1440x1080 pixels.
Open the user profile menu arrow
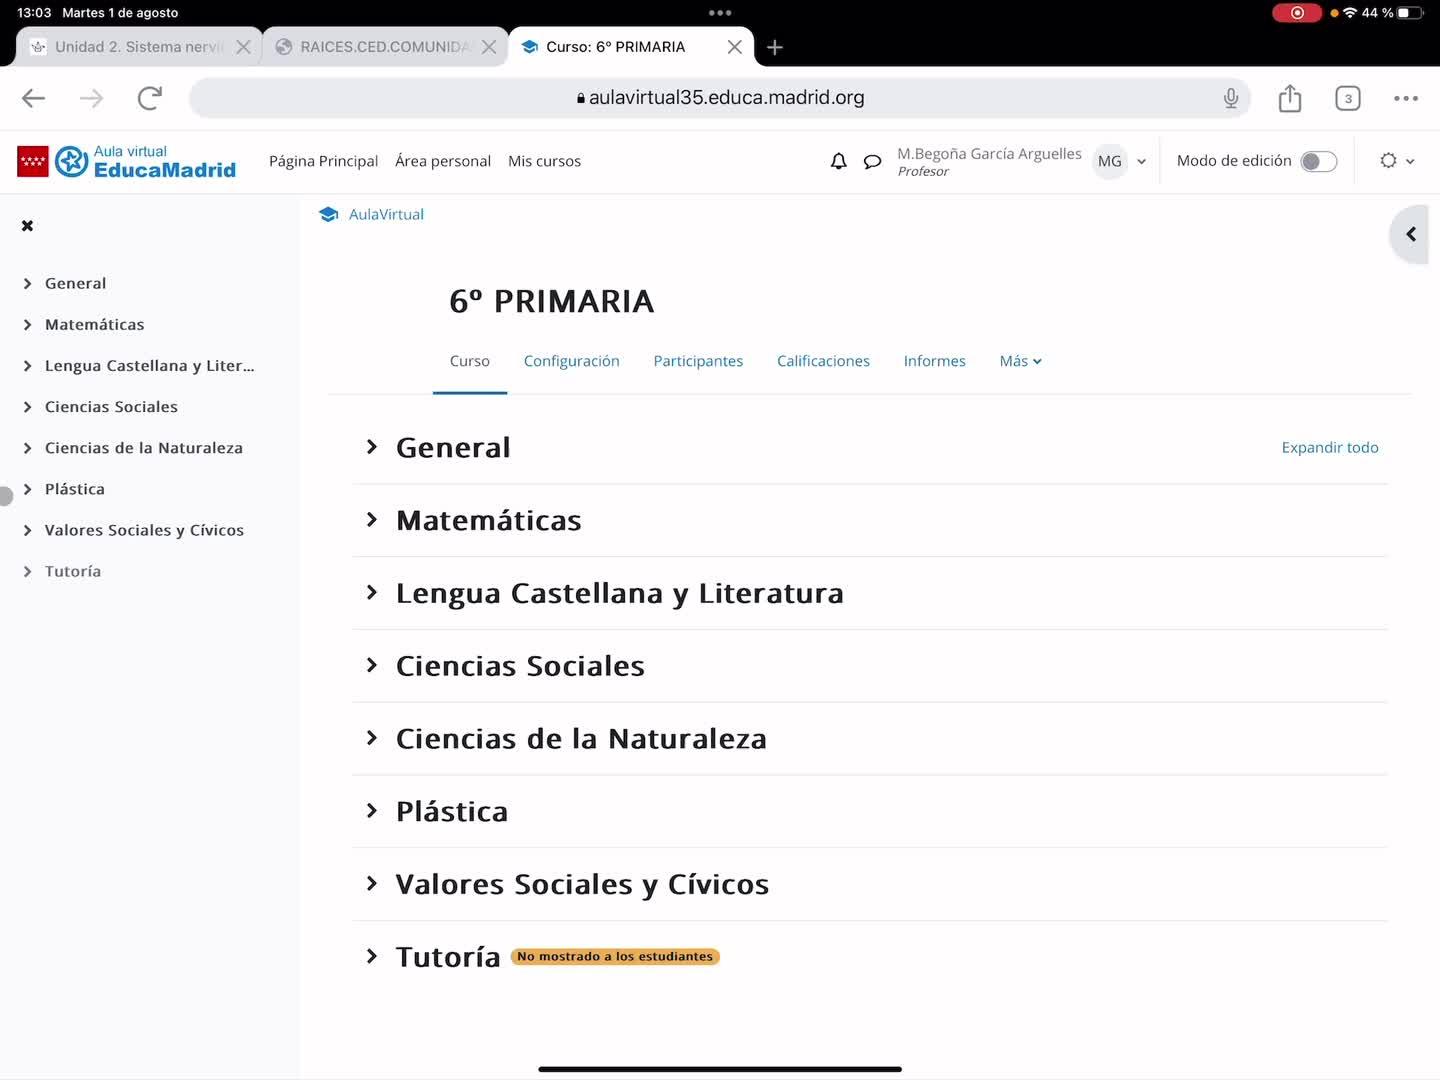pos(1141,161)
